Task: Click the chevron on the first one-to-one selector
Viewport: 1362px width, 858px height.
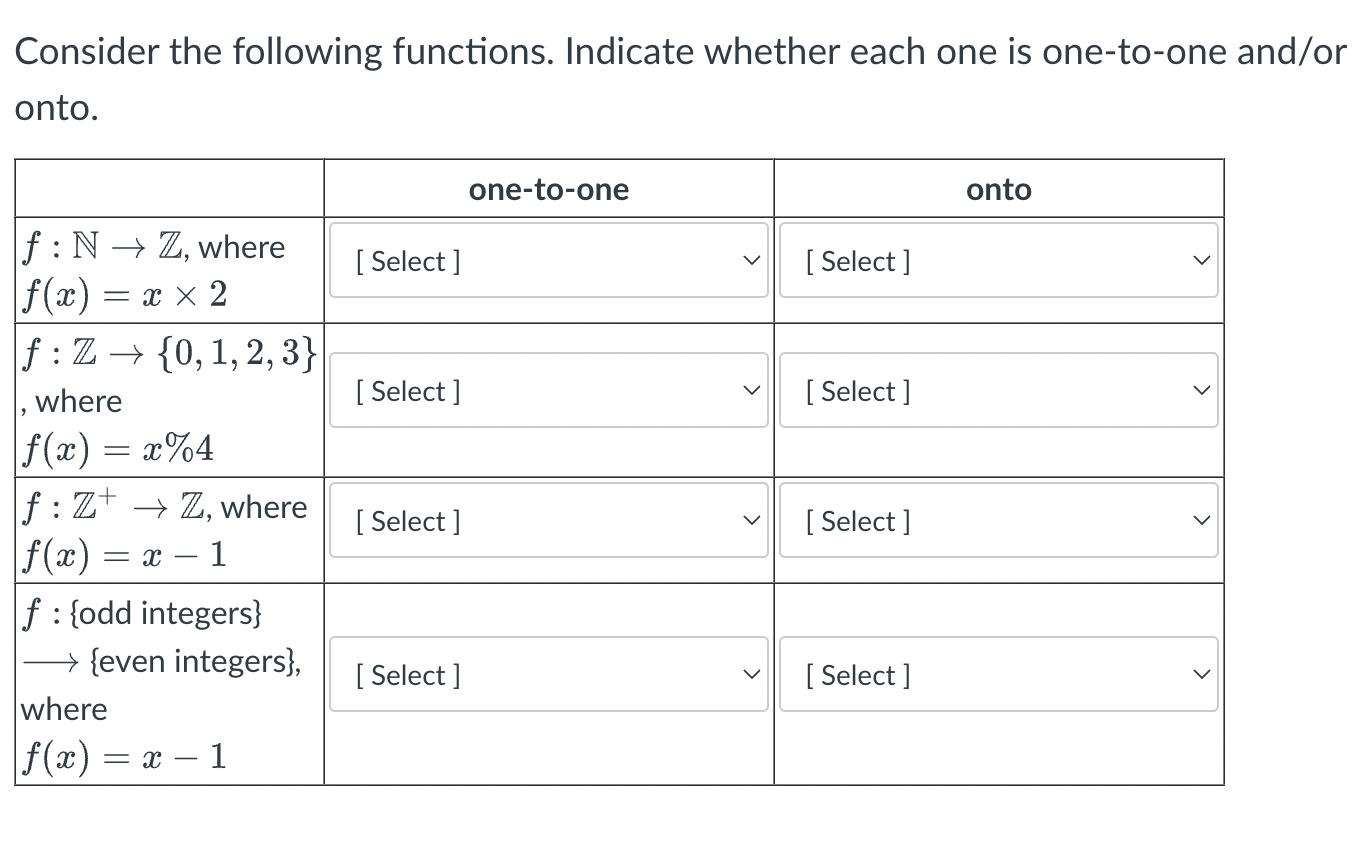Action: (752, 259)
